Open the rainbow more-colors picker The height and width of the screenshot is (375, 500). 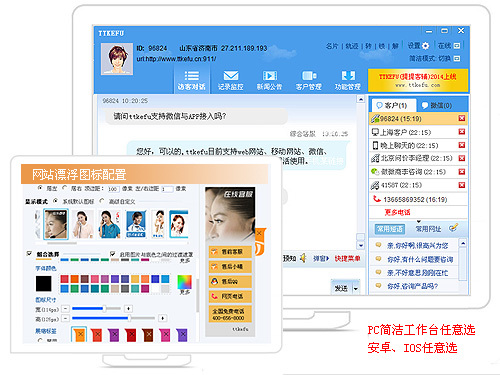[184, 282]
